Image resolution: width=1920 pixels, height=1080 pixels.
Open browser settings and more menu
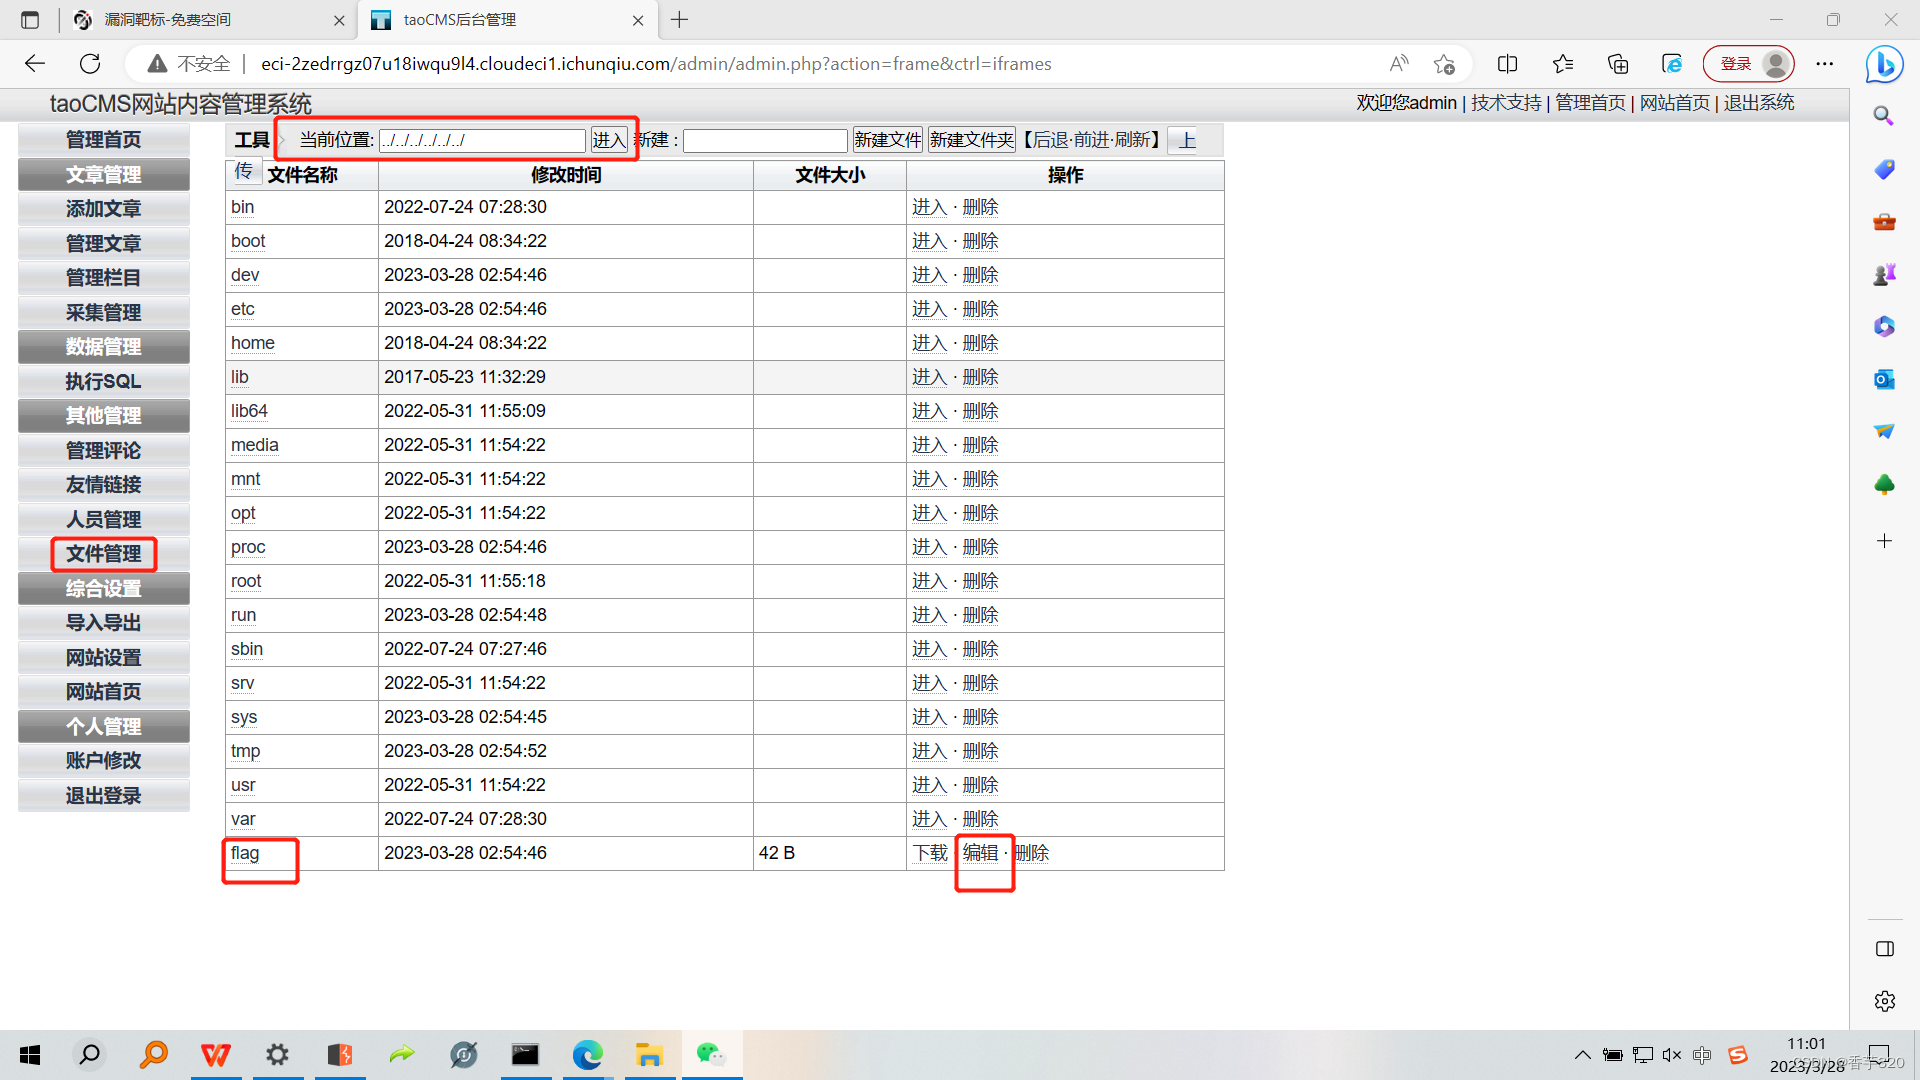tap(1825, 63)
